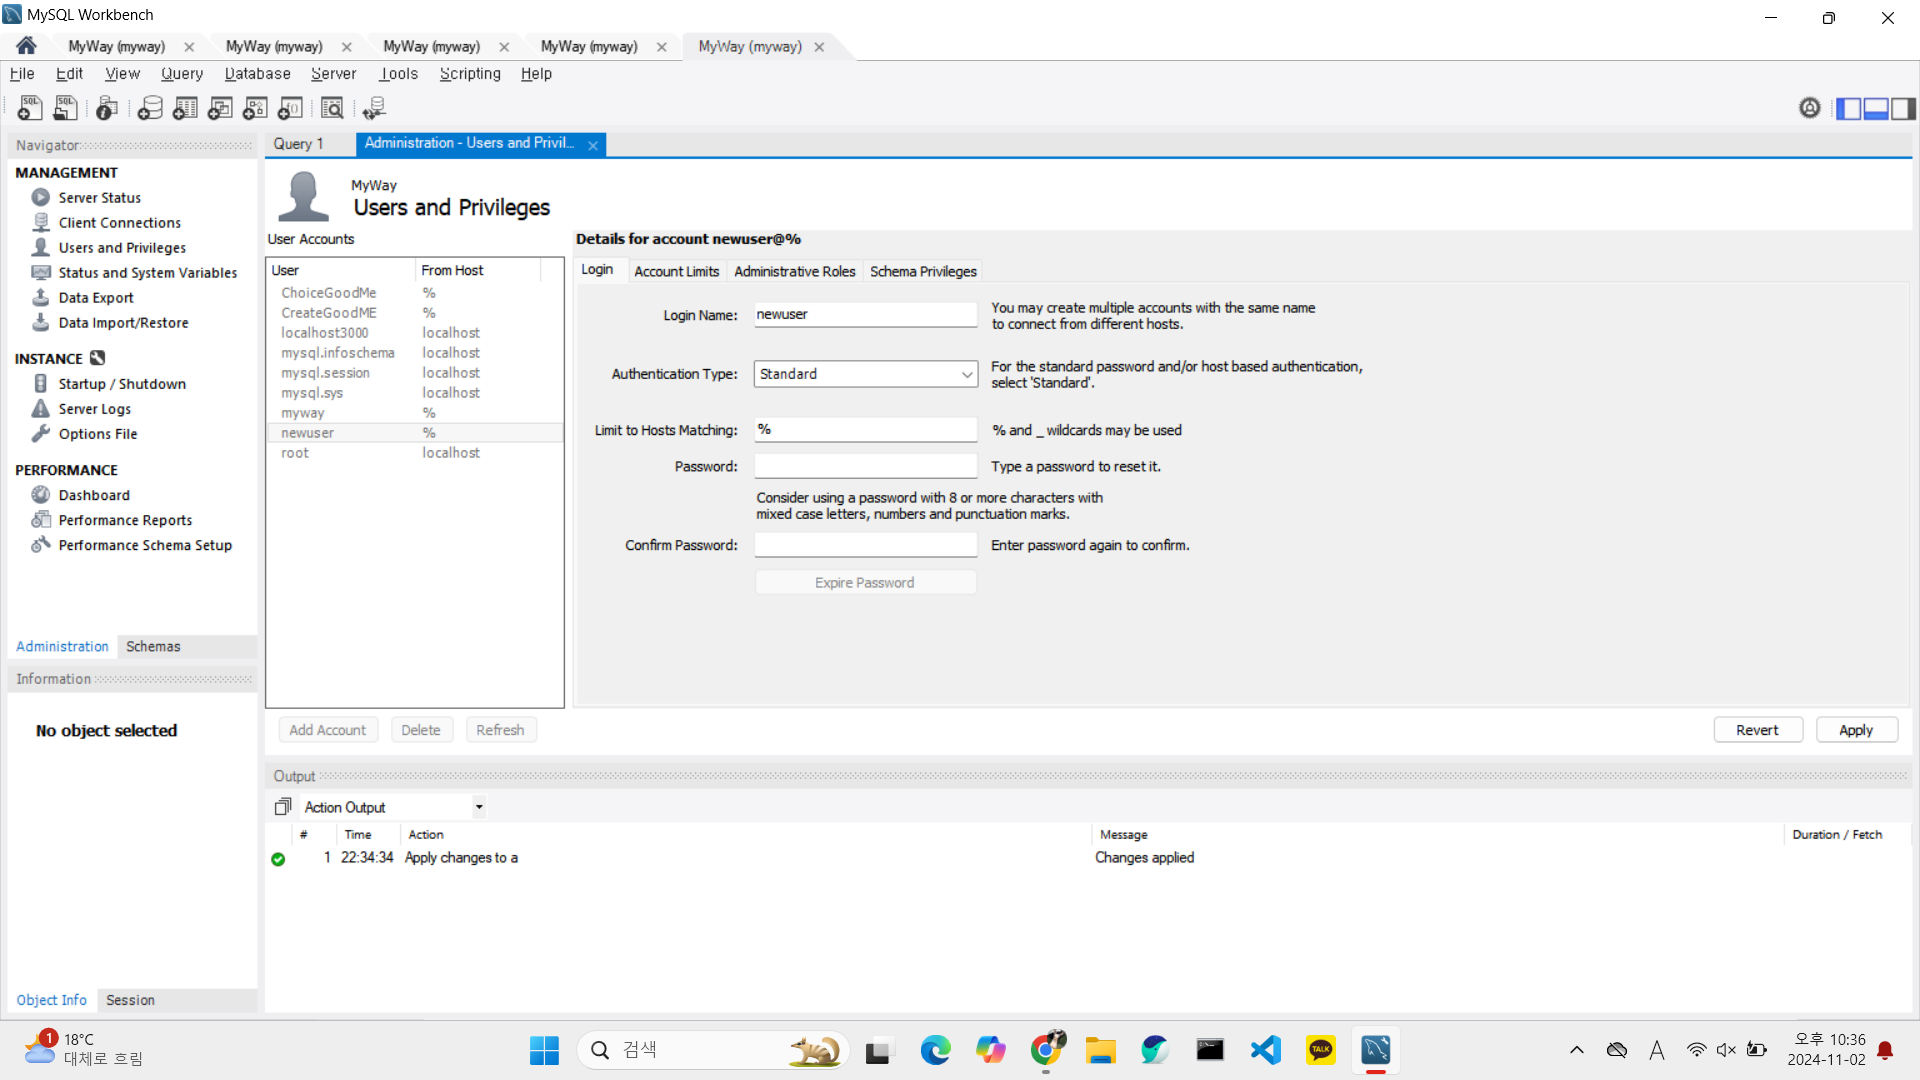This screenshot has height=1080, width=1920.
Task: Show hidden system tray icons
Action: [x=1576, y=1050]
